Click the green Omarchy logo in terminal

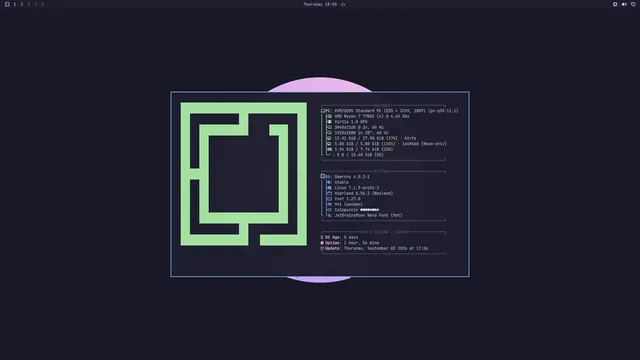tap(244, 174)
